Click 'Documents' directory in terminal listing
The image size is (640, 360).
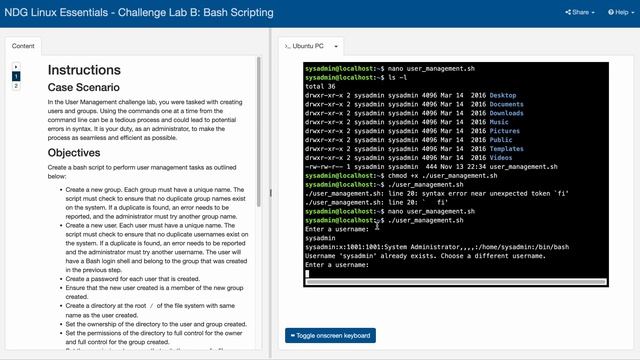click(x=507, y=104)
